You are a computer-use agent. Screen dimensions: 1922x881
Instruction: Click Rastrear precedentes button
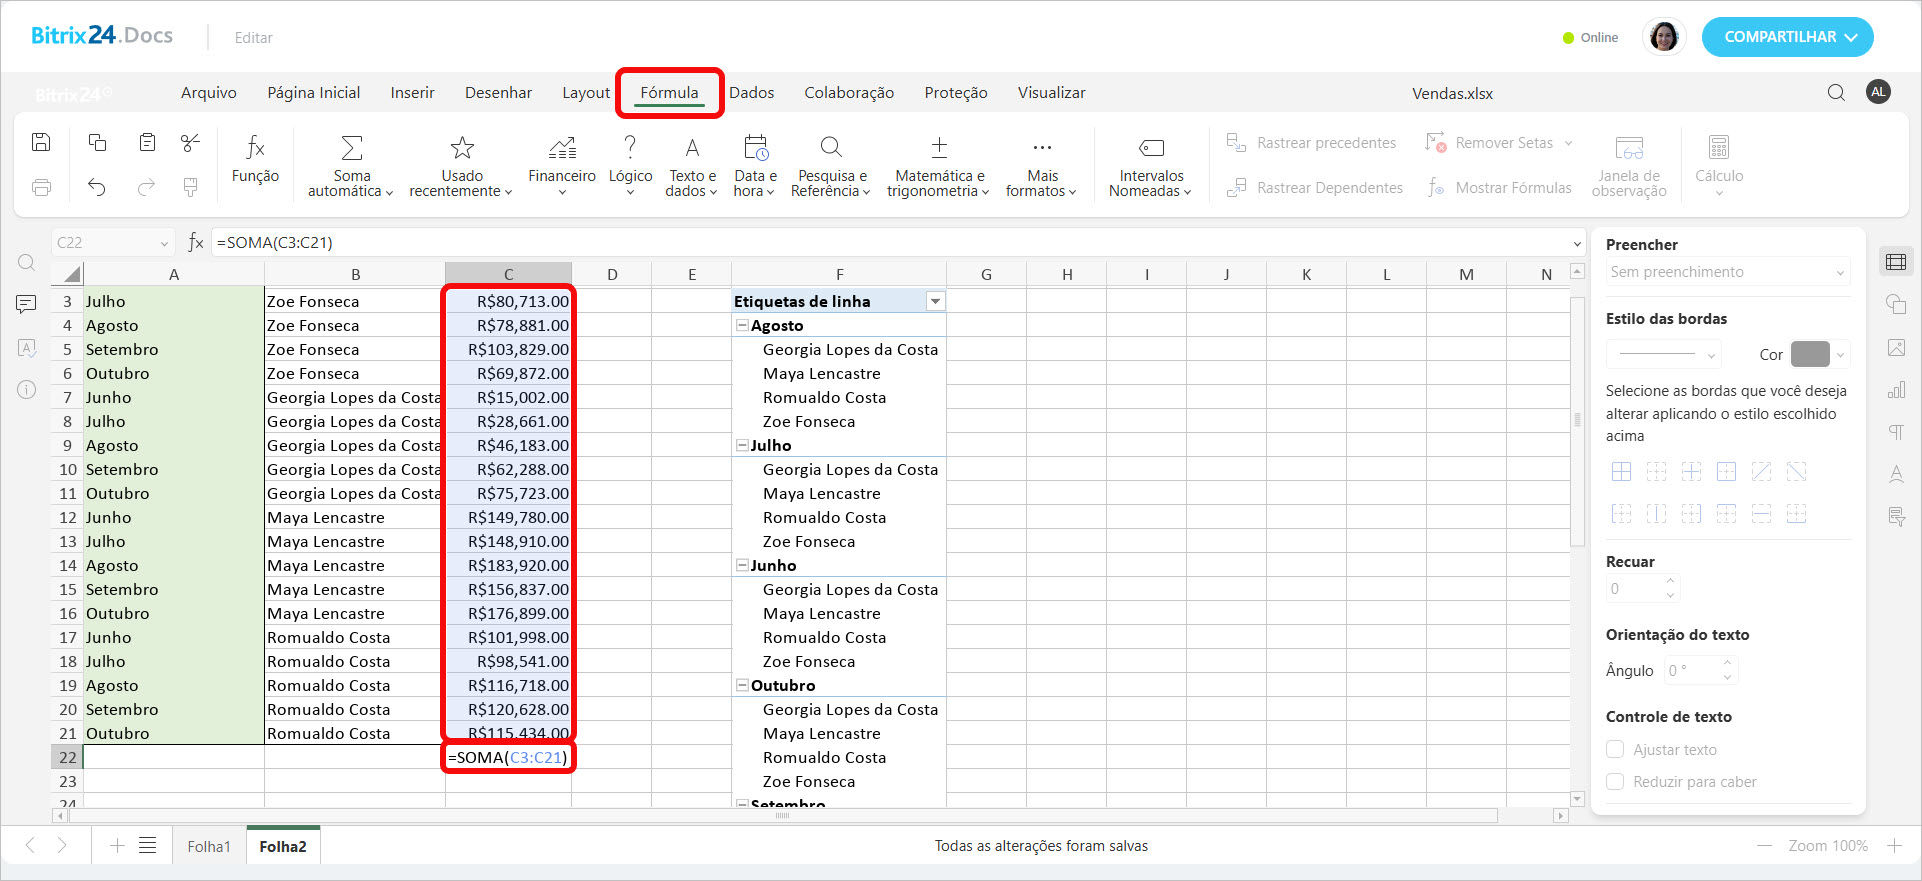[1311, 143]
